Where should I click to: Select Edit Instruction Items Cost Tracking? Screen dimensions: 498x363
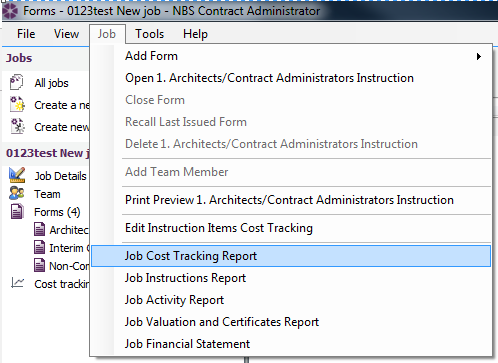291,228
